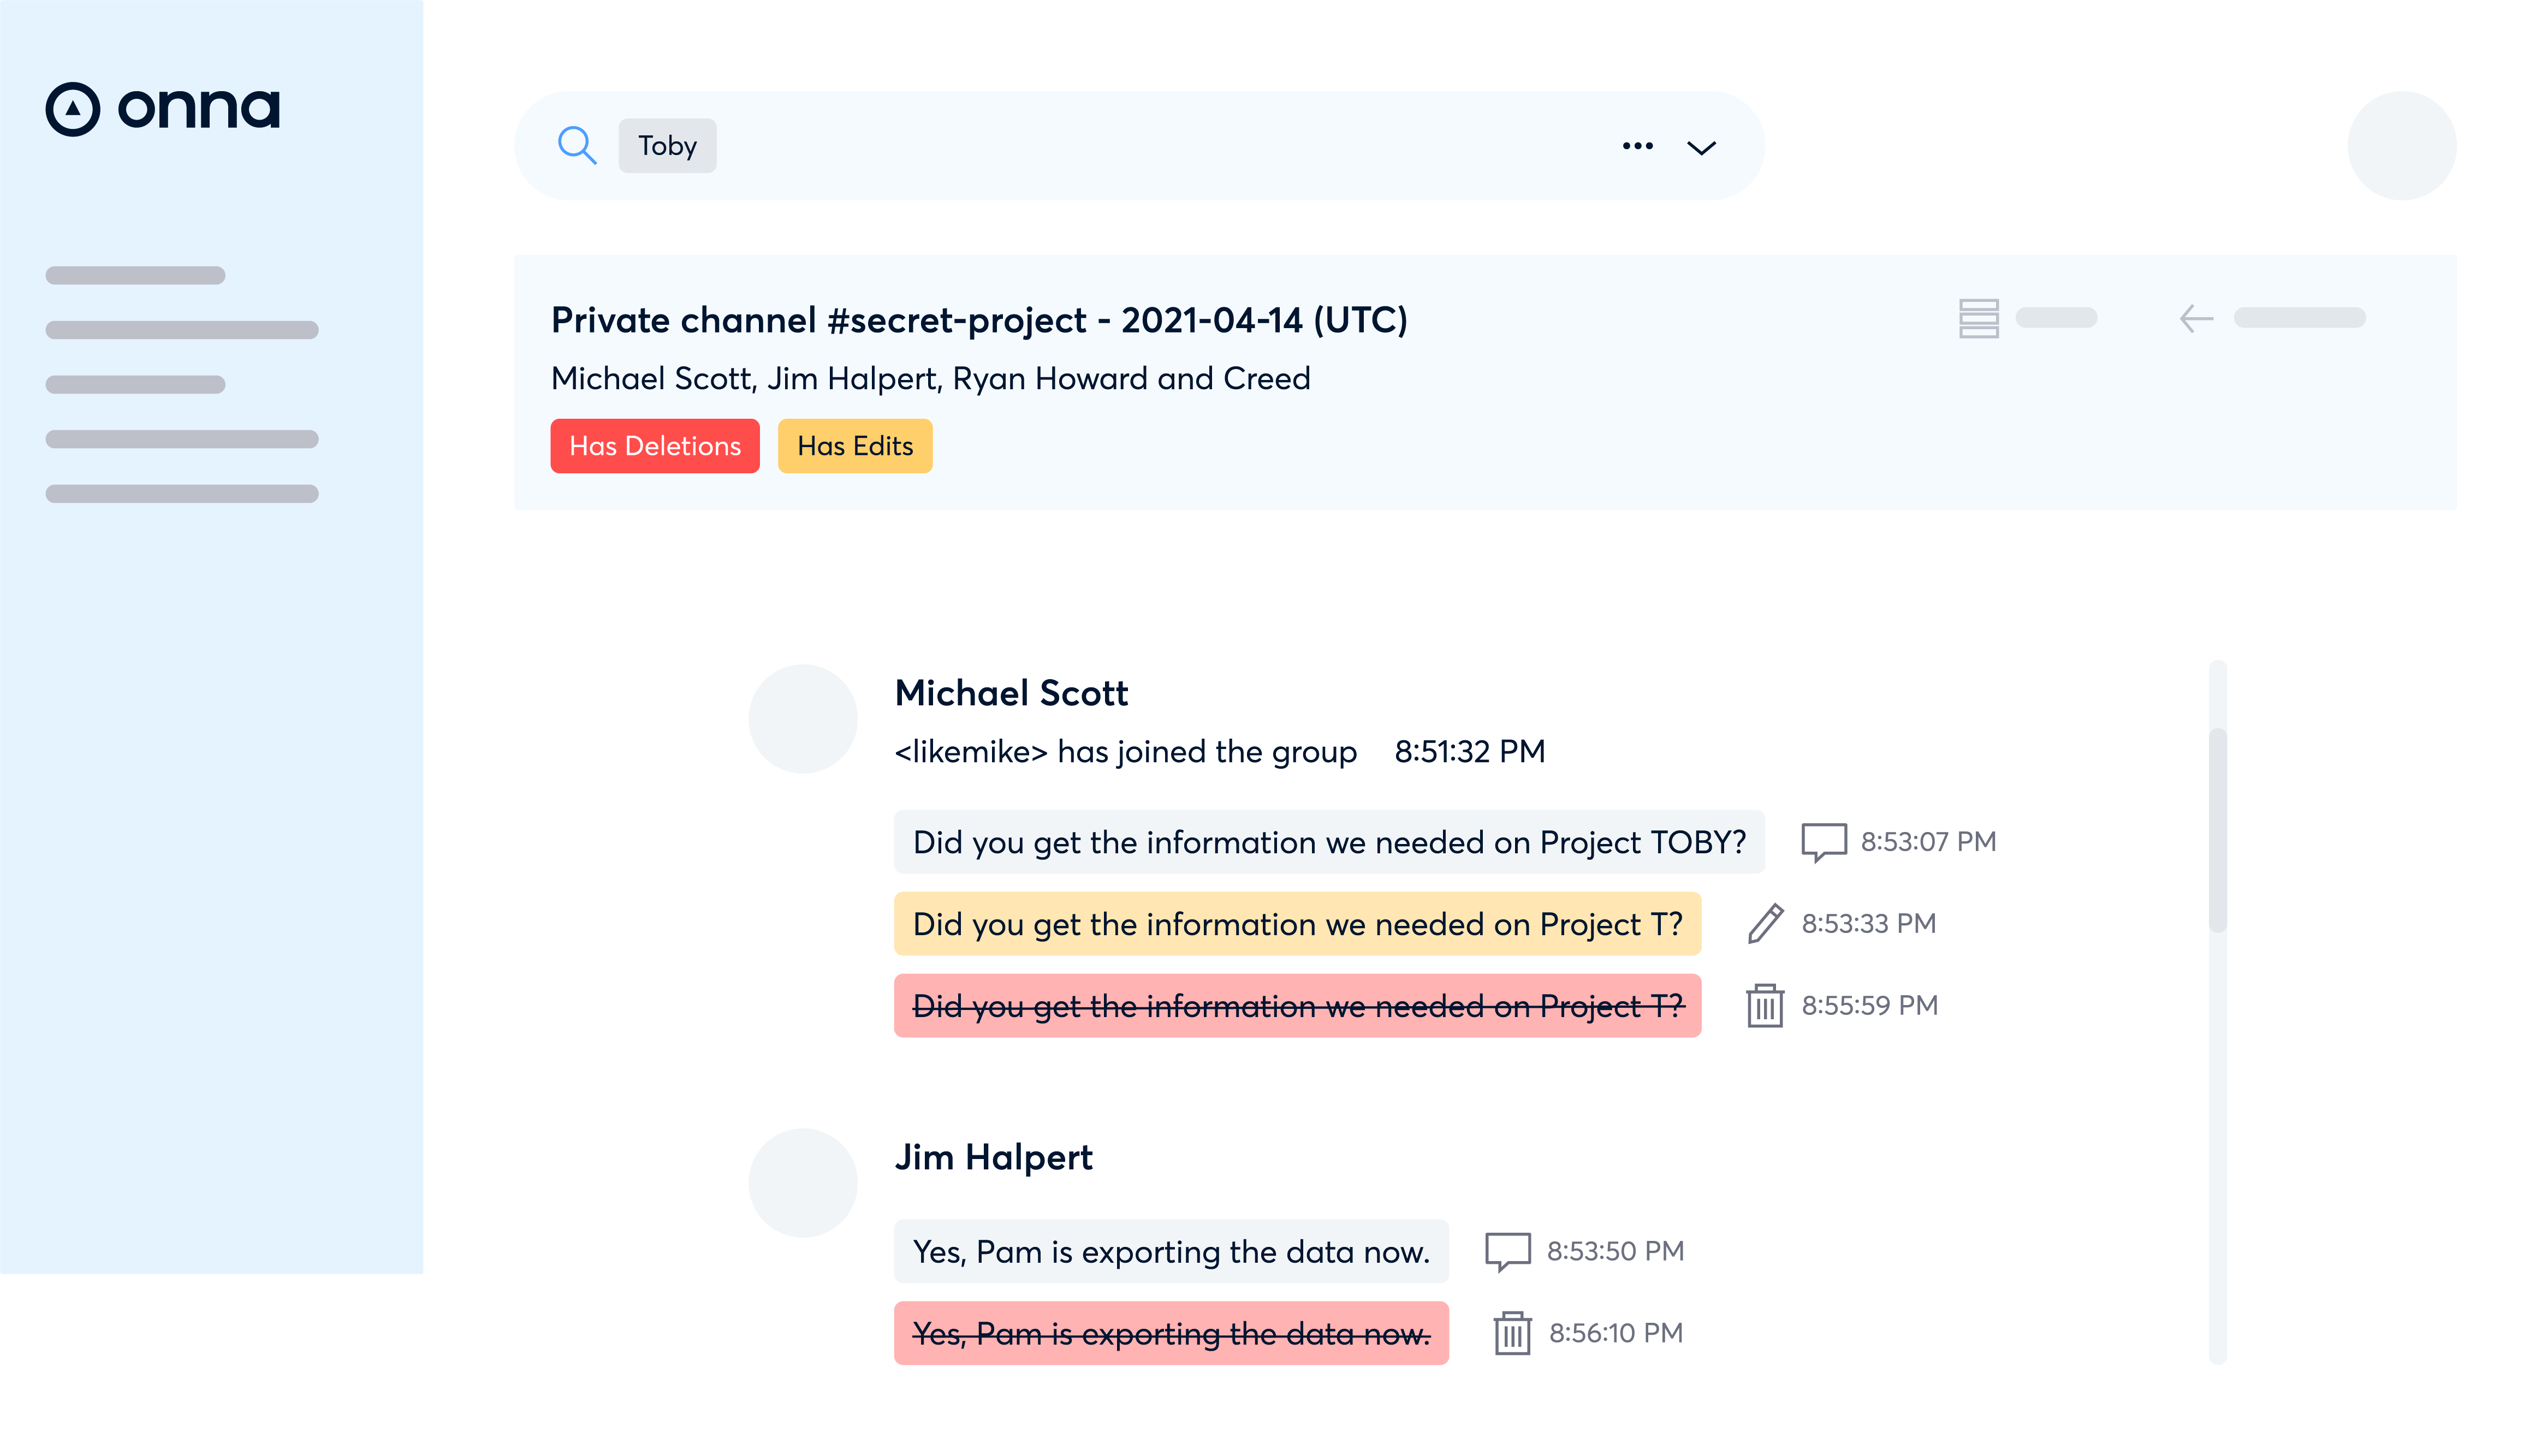Screen dimensions: 2548x1456
Task: Click the Onna logo
Action: (163, 108)
